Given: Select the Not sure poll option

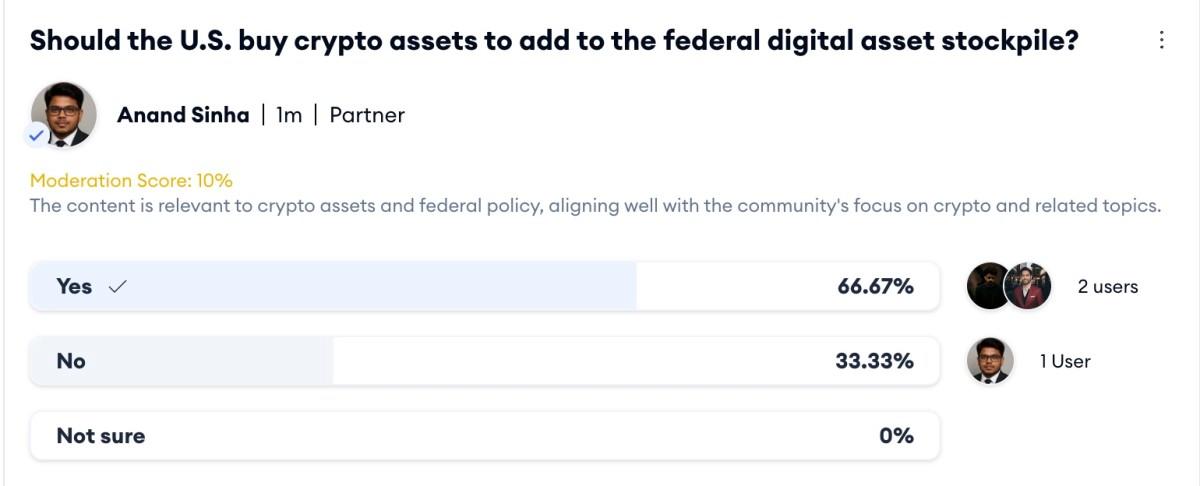Looking at the screenshot, I should click(485, 436).
